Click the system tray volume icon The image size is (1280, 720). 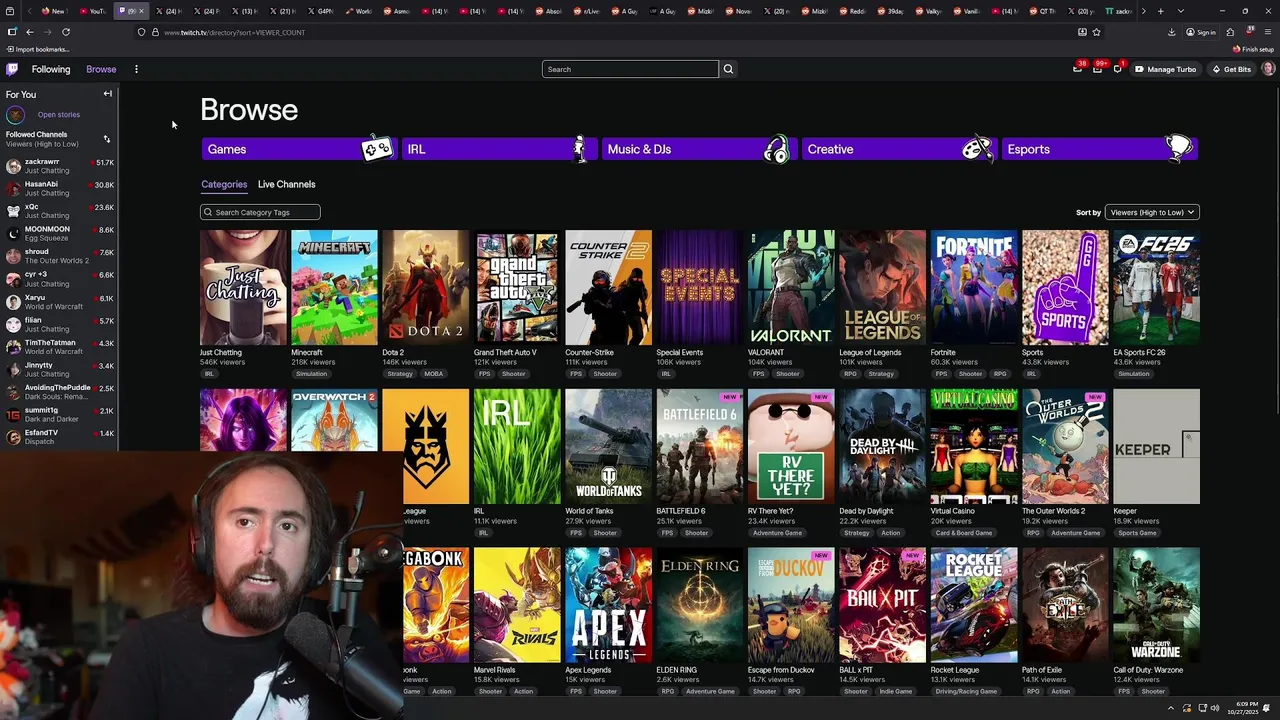1215,708
